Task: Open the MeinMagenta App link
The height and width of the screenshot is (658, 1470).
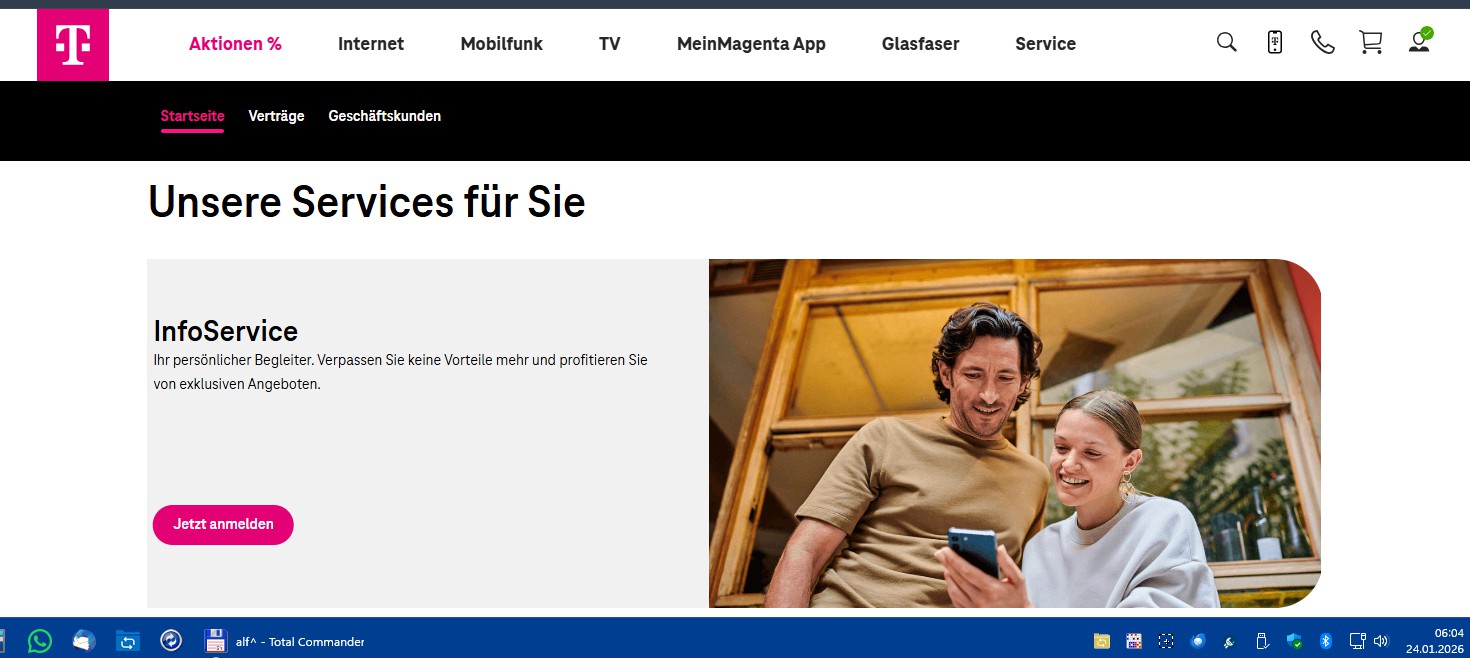Action: [751, 44]
